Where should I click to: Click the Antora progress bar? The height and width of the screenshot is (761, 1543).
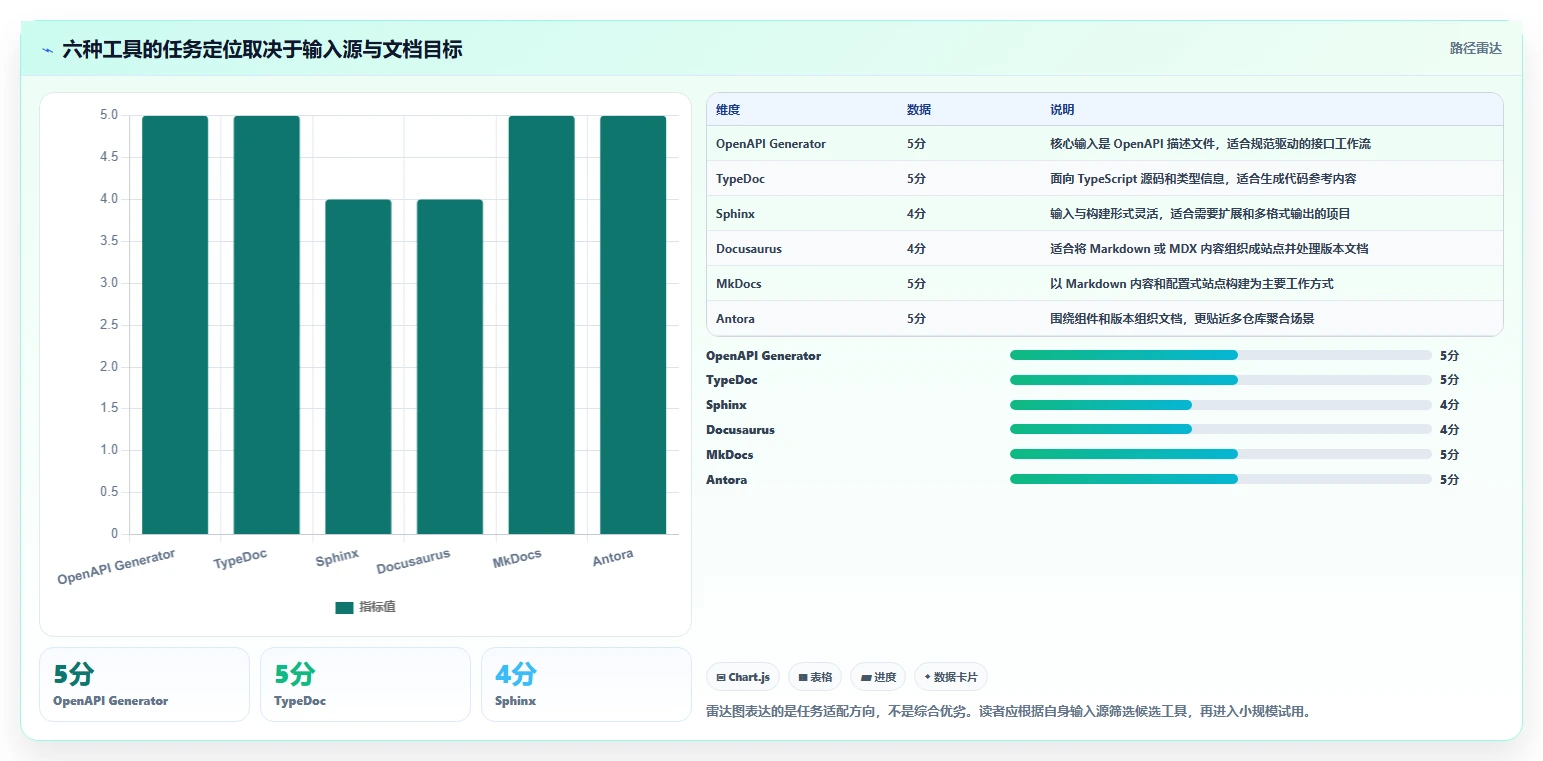1221,479
